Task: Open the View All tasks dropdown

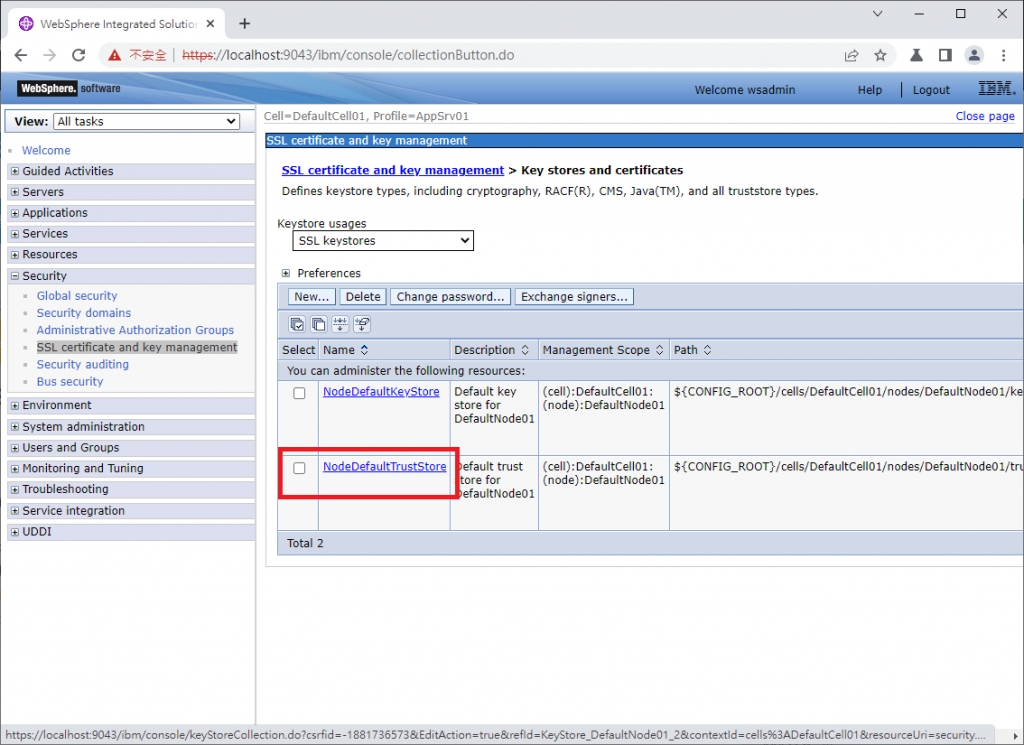Action: [146, 121]
